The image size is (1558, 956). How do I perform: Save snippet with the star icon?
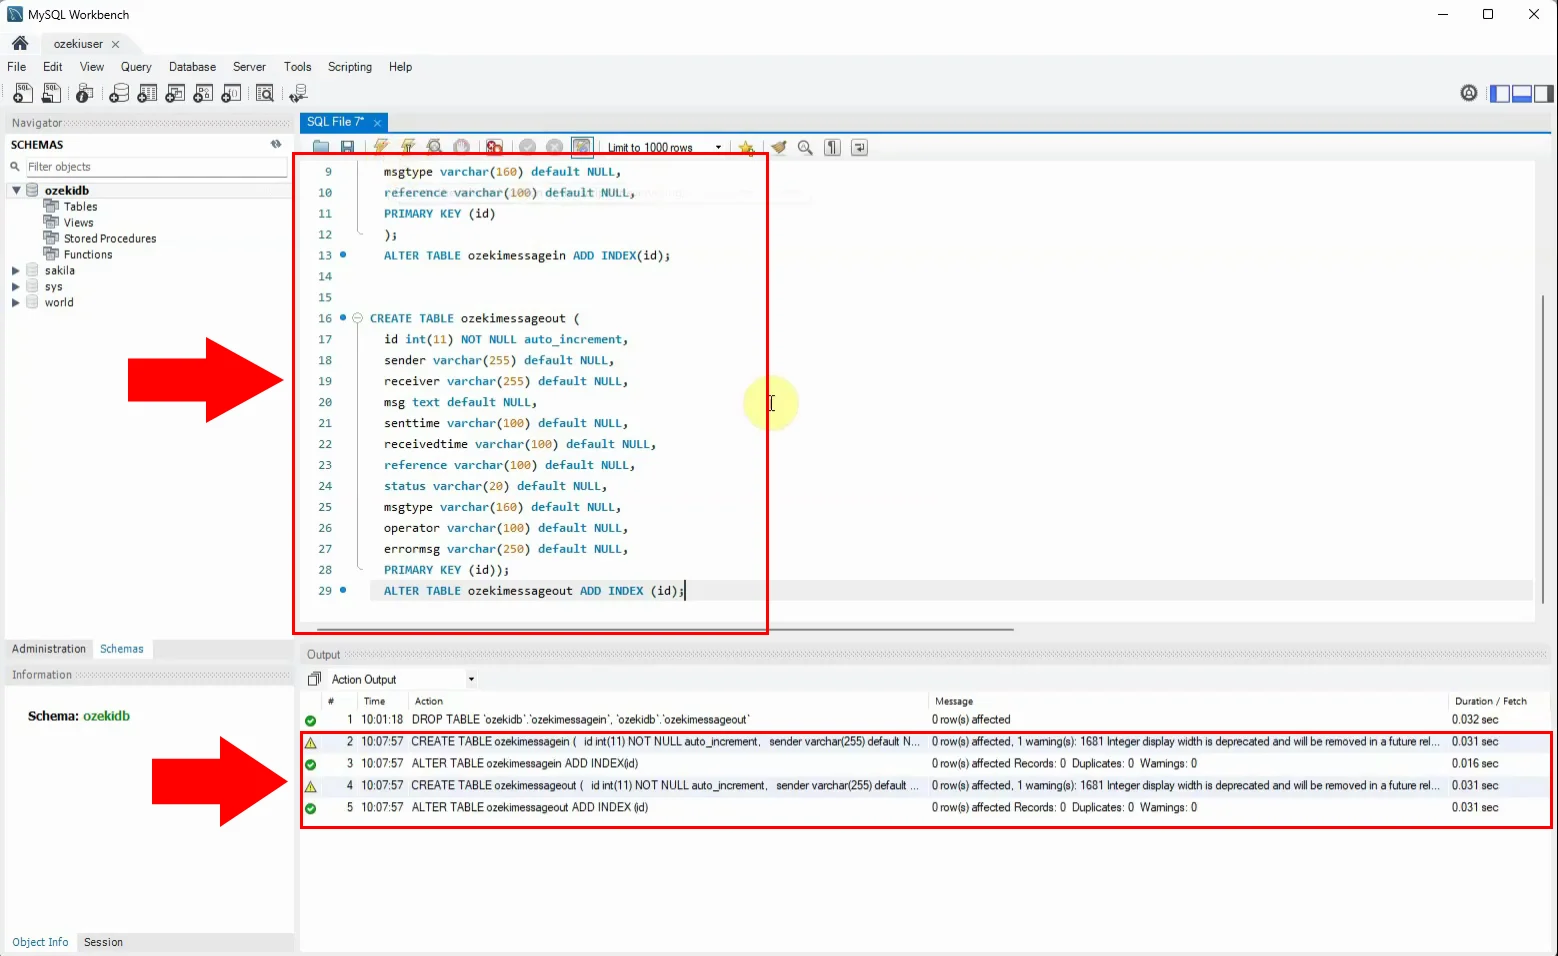[746, 147]
